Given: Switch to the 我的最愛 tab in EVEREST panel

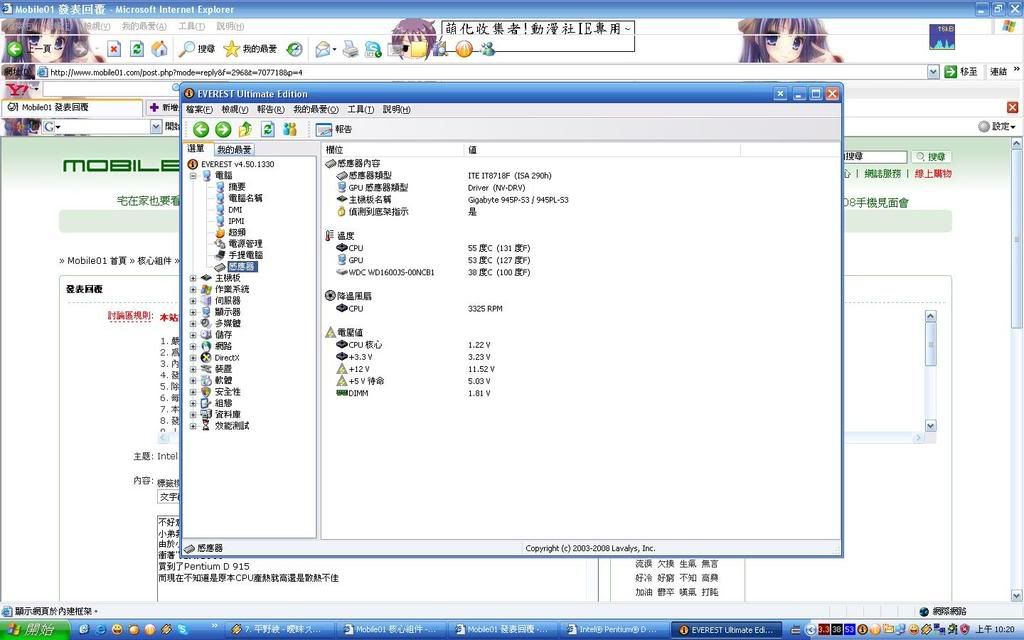Looking at the screenshot, I should coord(234,150).
